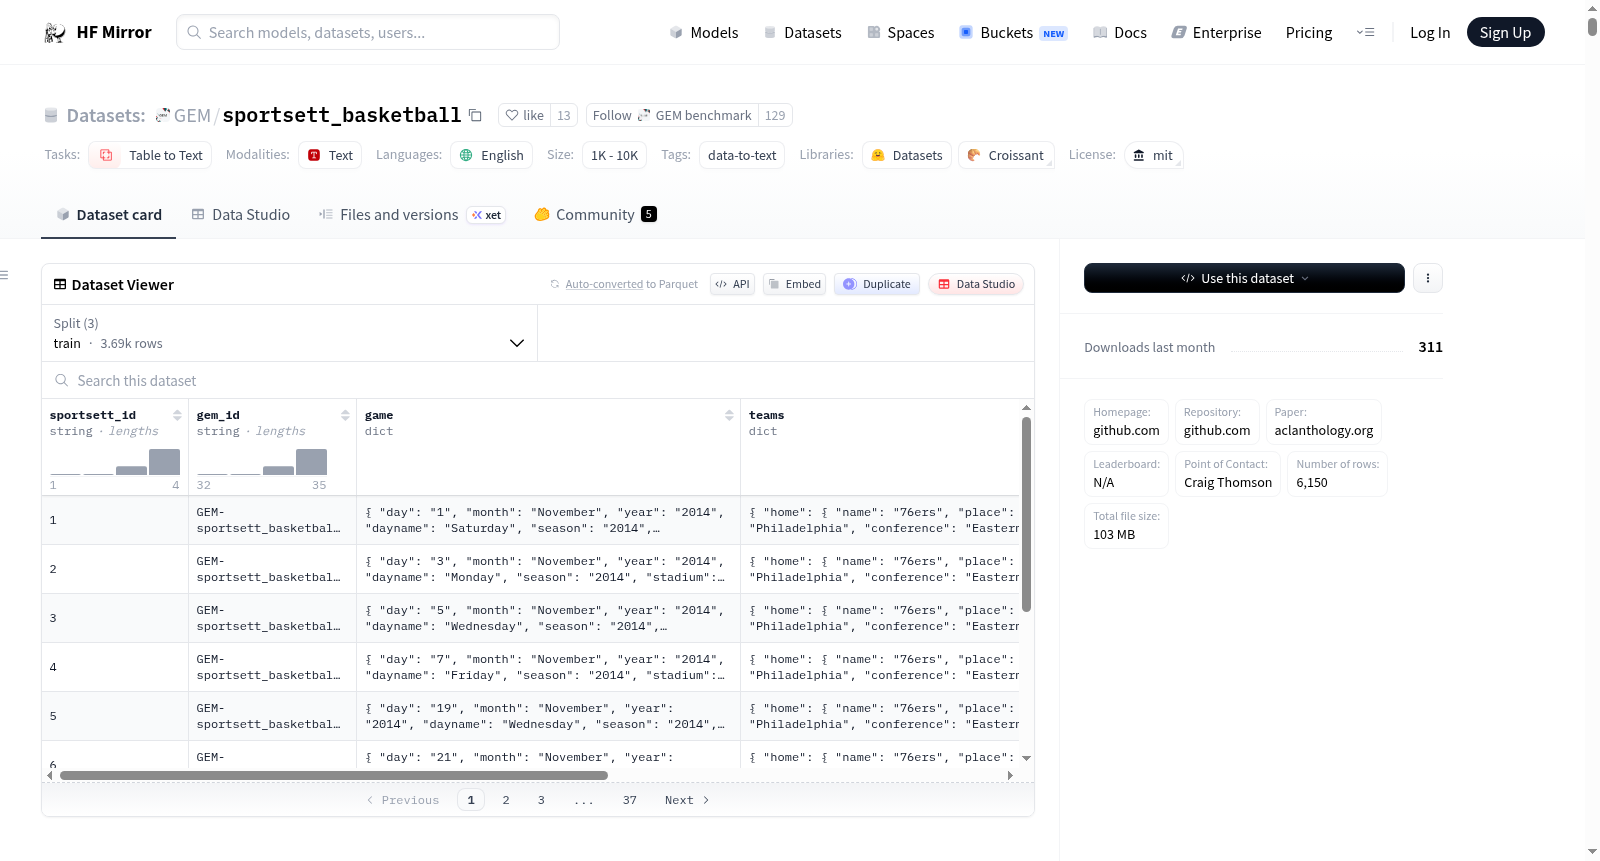
Task: Focus the top search models field
Action: 368,32
